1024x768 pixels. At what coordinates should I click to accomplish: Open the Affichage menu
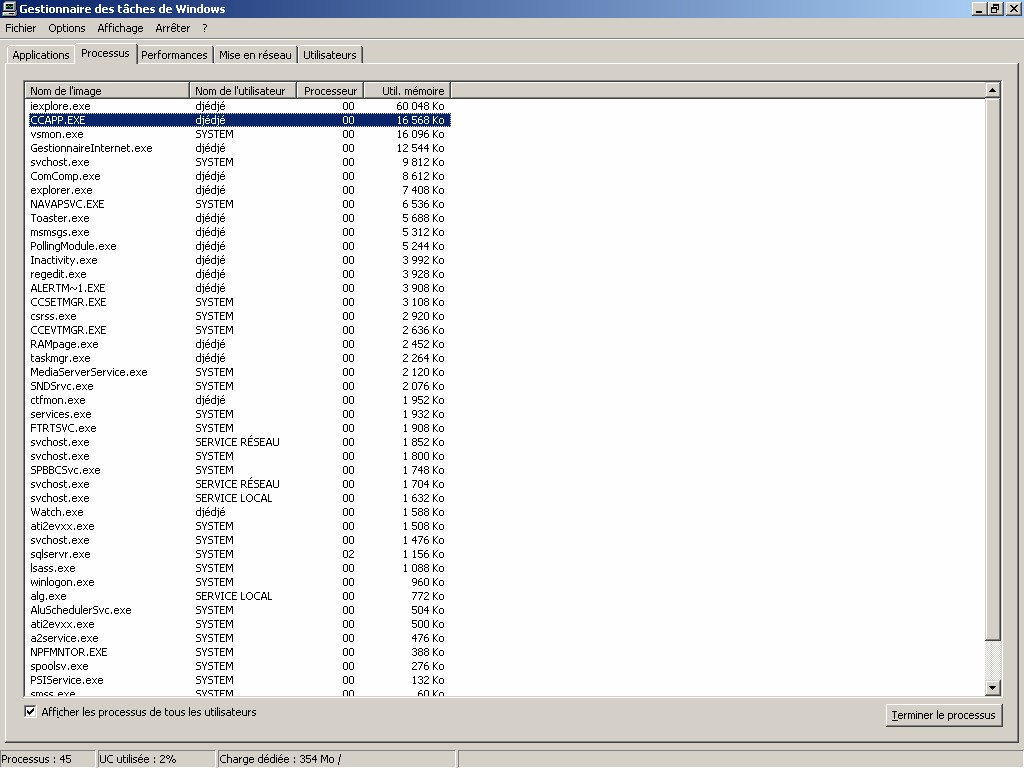coord(120,28)
